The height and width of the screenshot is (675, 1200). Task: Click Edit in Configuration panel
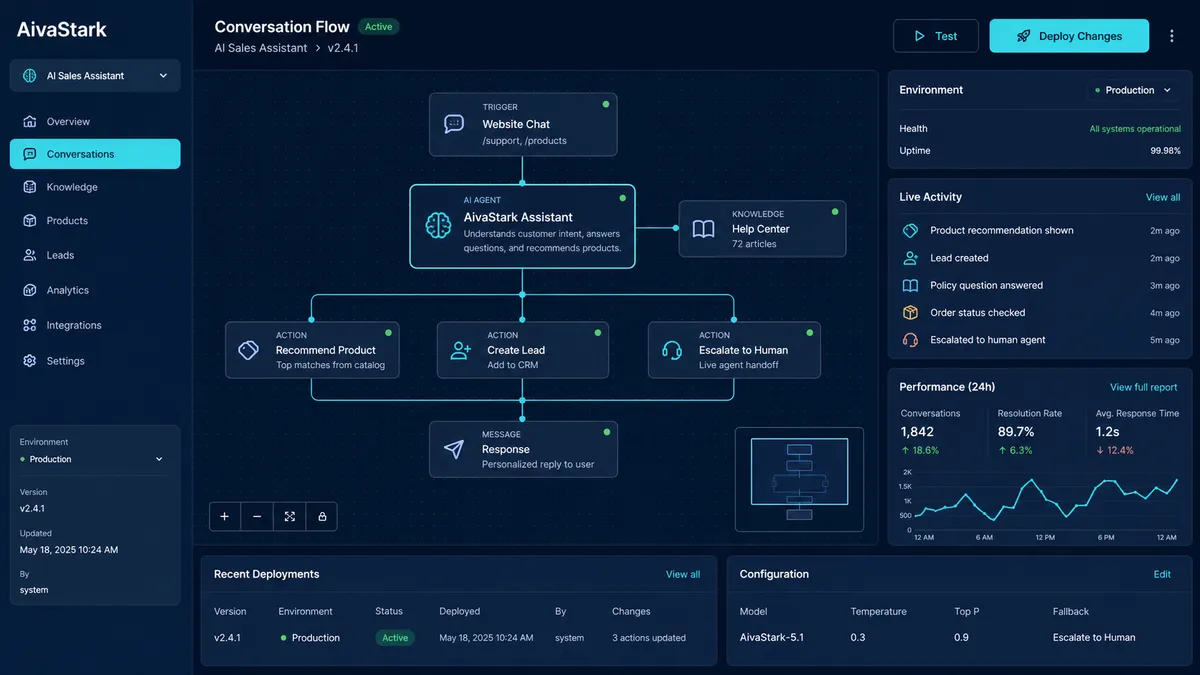pyautogui.click(x=1162, y=574)
